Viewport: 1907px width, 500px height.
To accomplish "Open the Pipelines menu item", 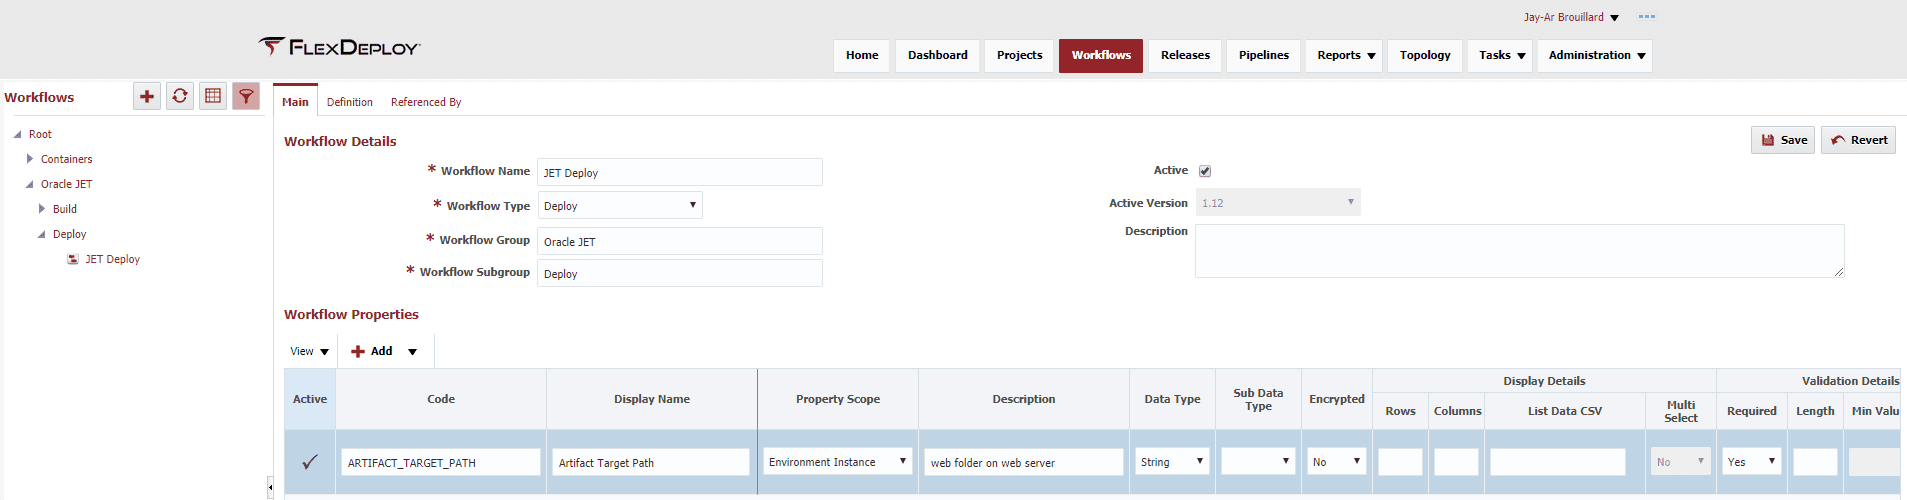I will [x=1263, y=55].
